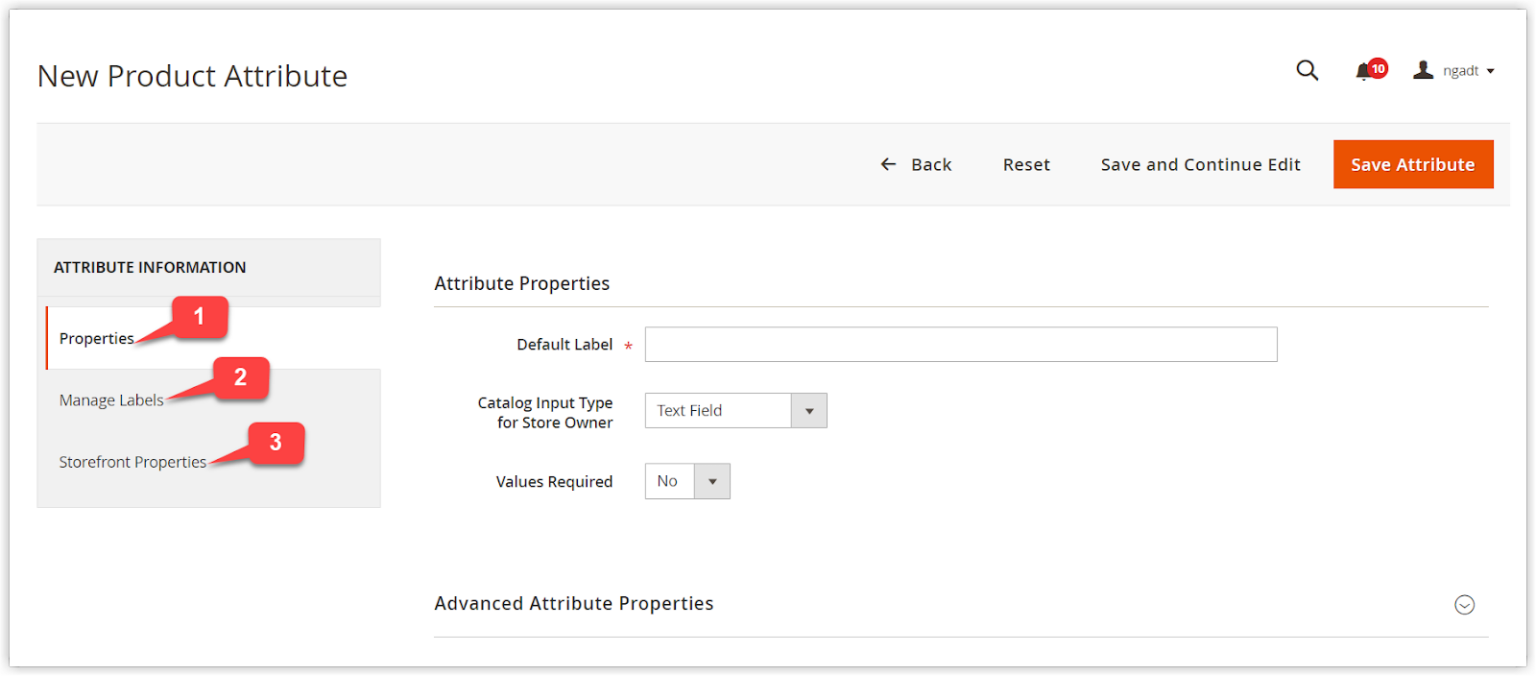Image resolution: width=1536 pixels, height=676 pixels.
Task: Click the Reset link
Action: pyautogui.click(x=1026, y=164)
